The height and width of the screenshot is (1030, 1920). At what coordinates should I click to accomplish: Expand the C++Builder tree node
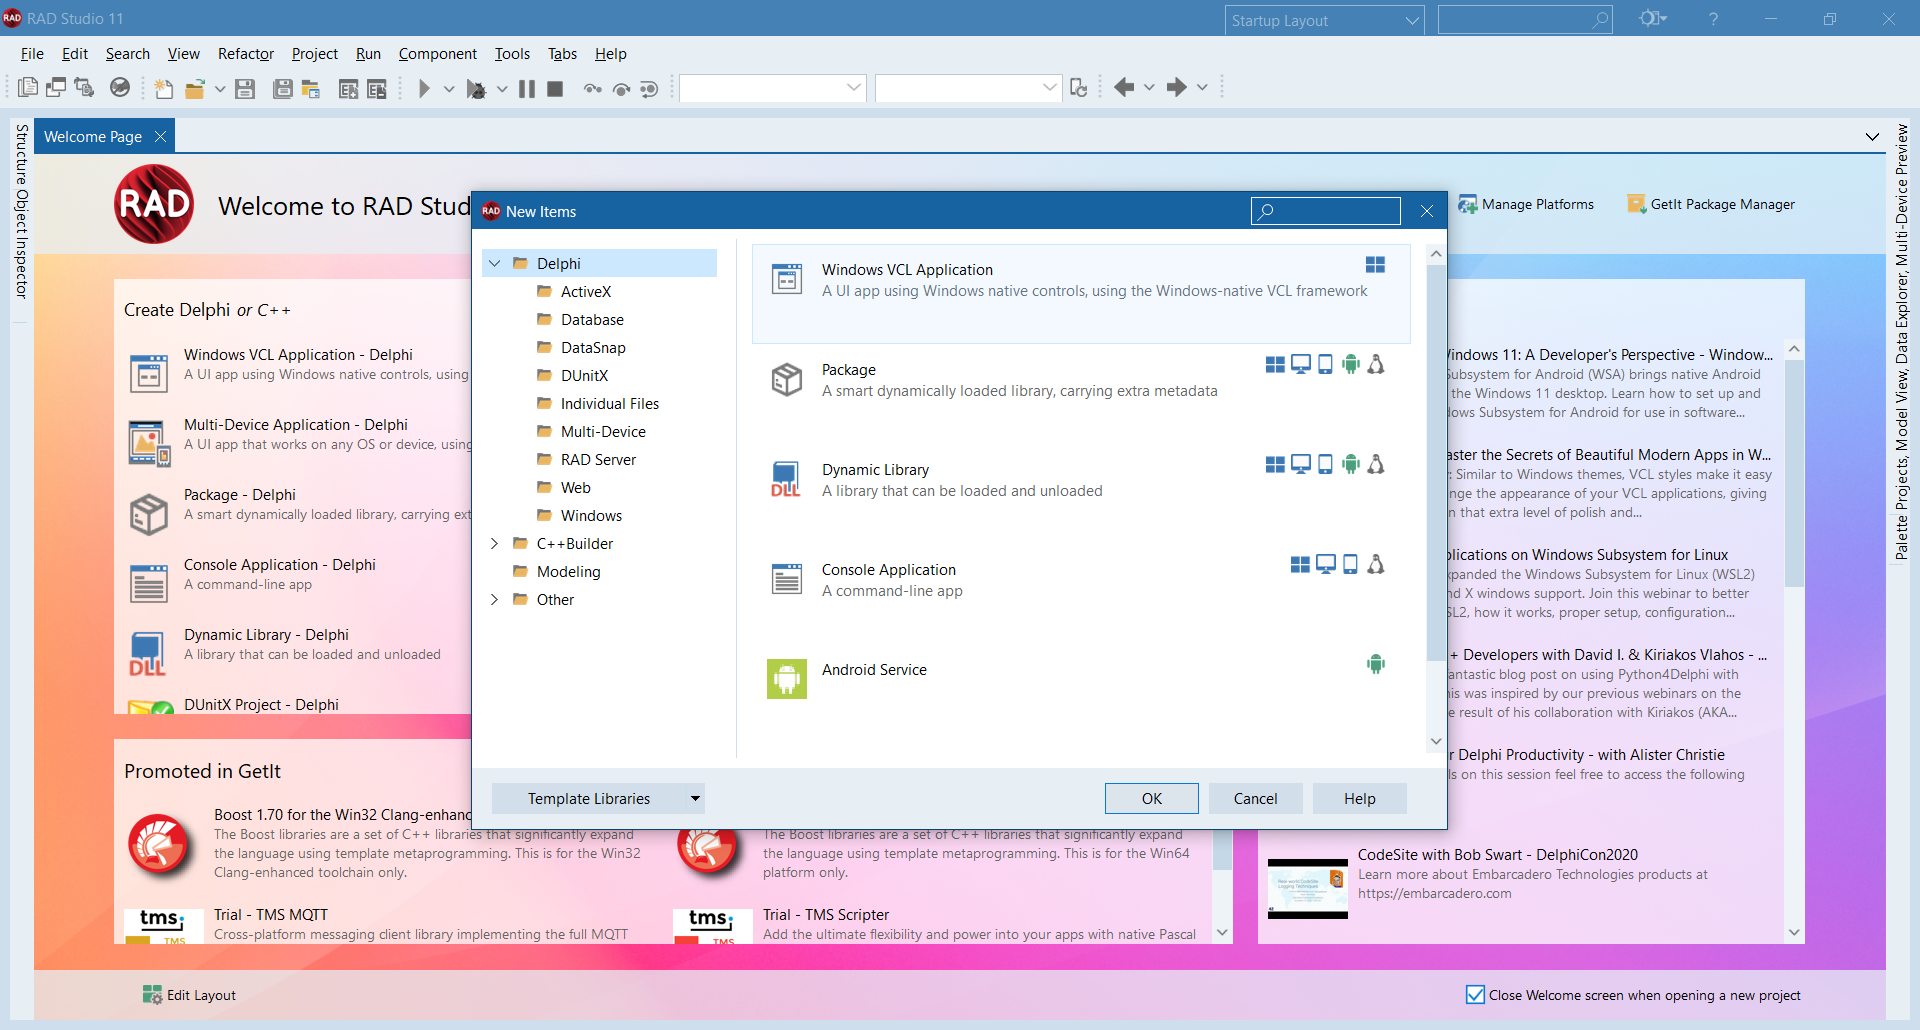(494, 543)
